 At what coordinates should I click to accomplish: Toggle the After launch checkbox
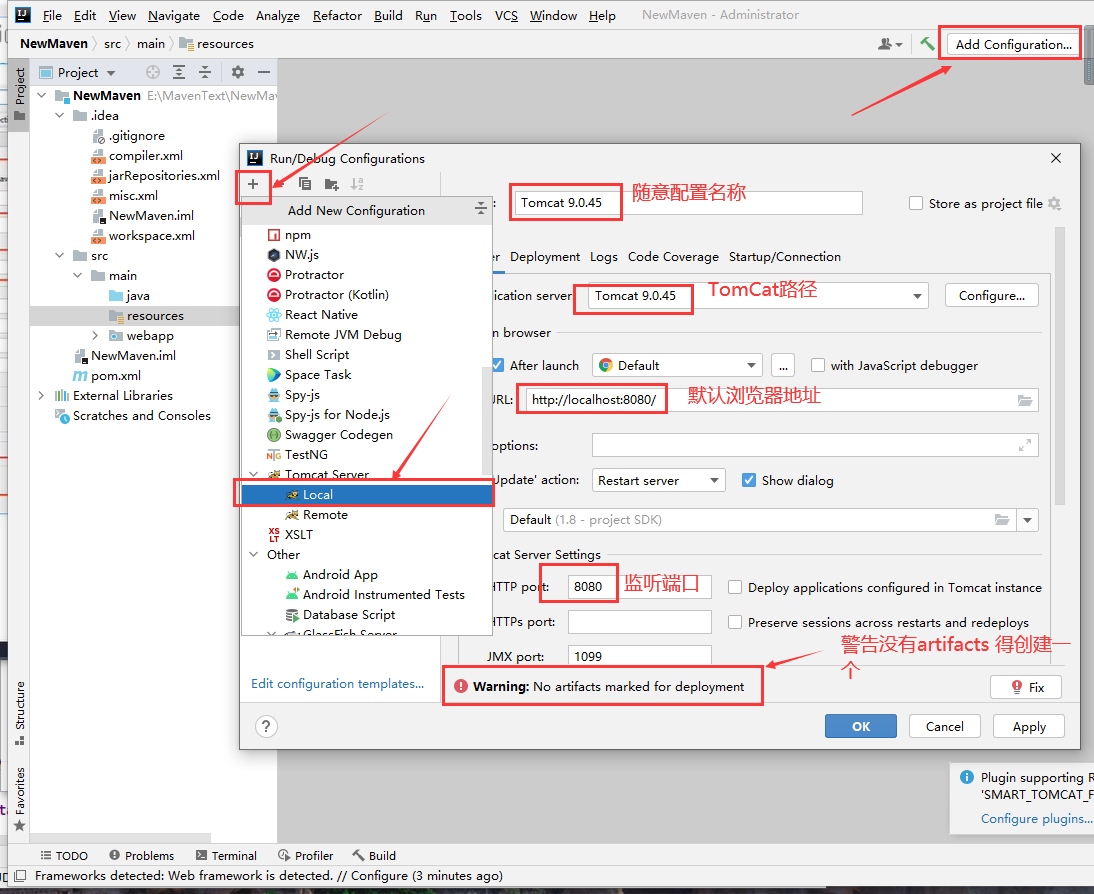498,365
